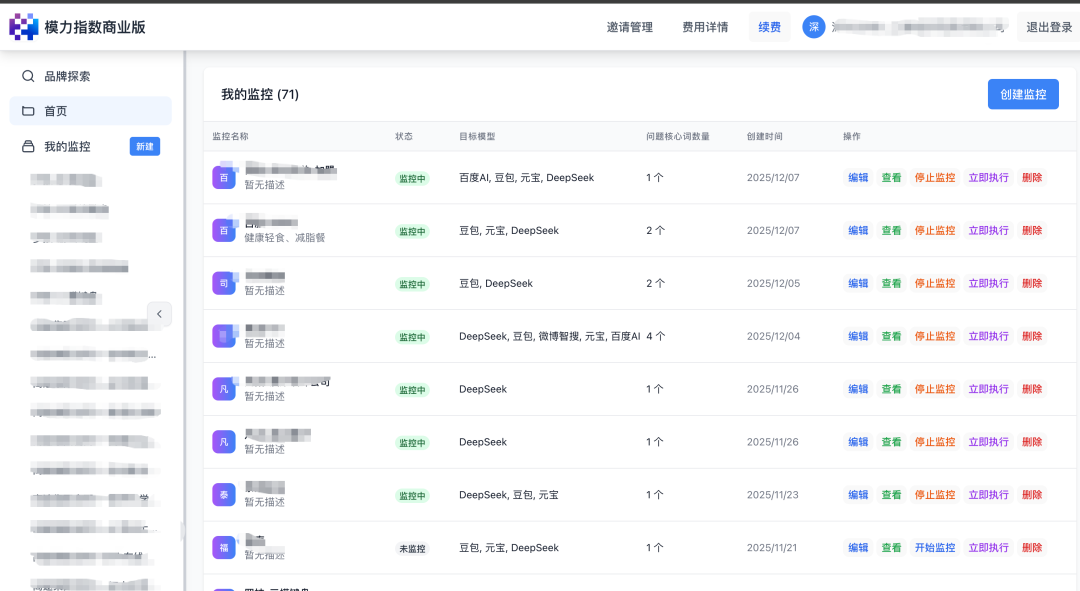Click the 2025/11/23 date cell
The image size is (1080, 591).
(773, 495)
